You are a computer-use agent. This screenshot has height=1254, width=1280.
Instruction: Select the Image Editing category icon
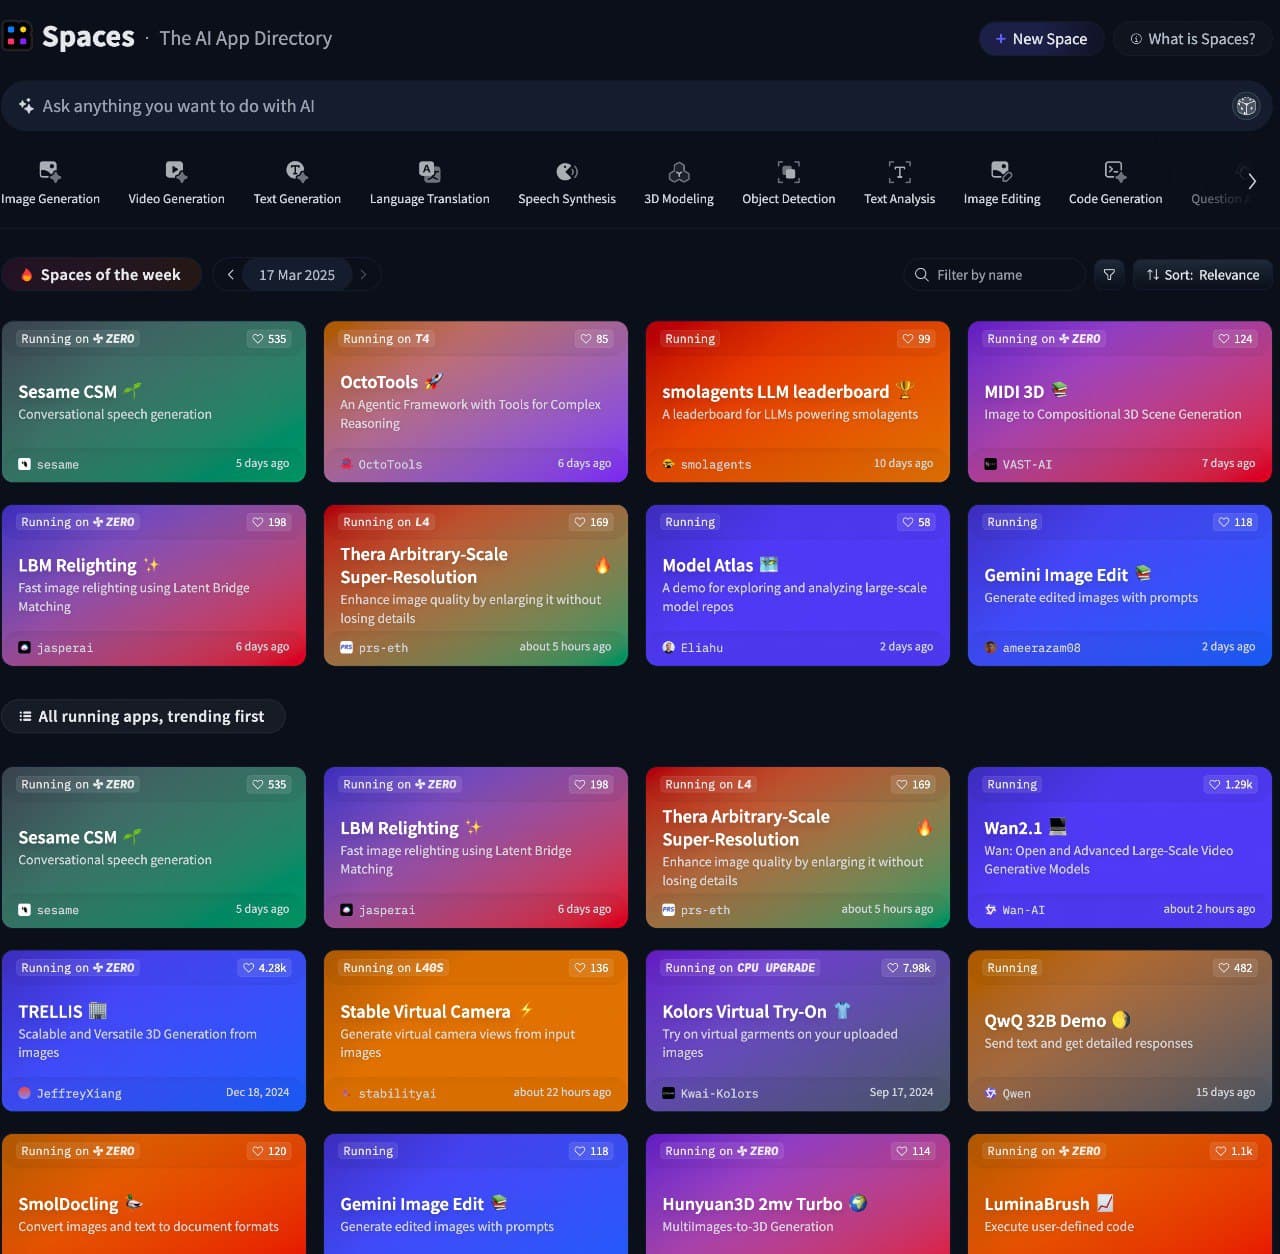(1001, 171)
